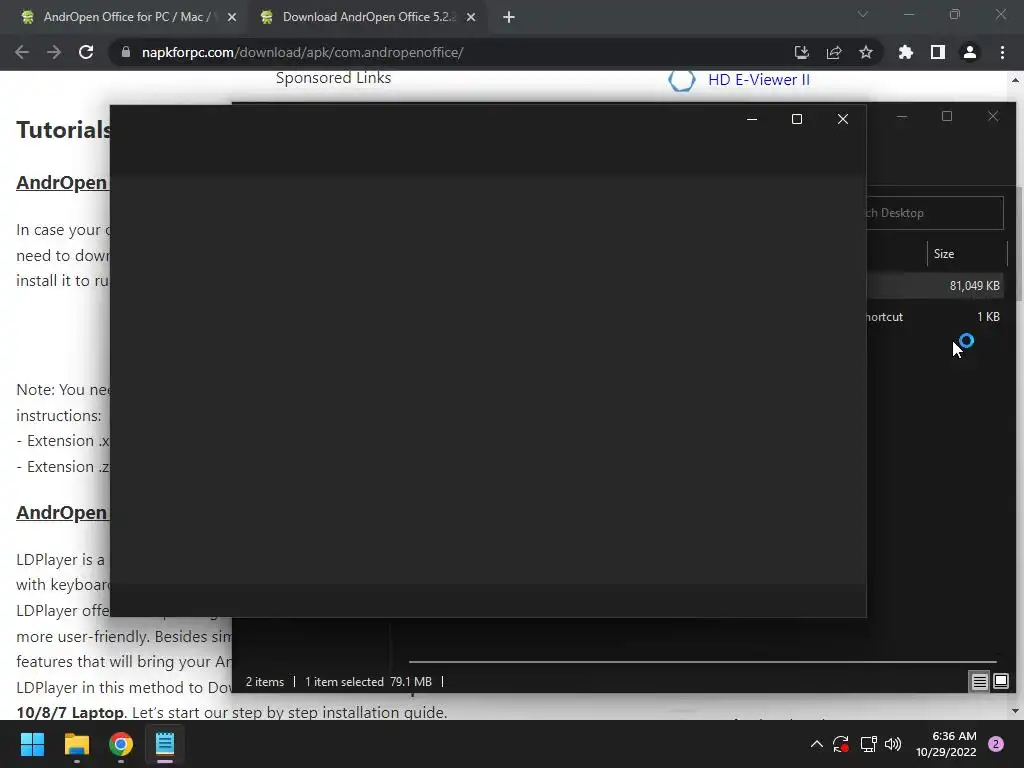Close the Download AndrOpen Office tab
The width and height of the screenshot is (1024, 768).
click(471, 17)
